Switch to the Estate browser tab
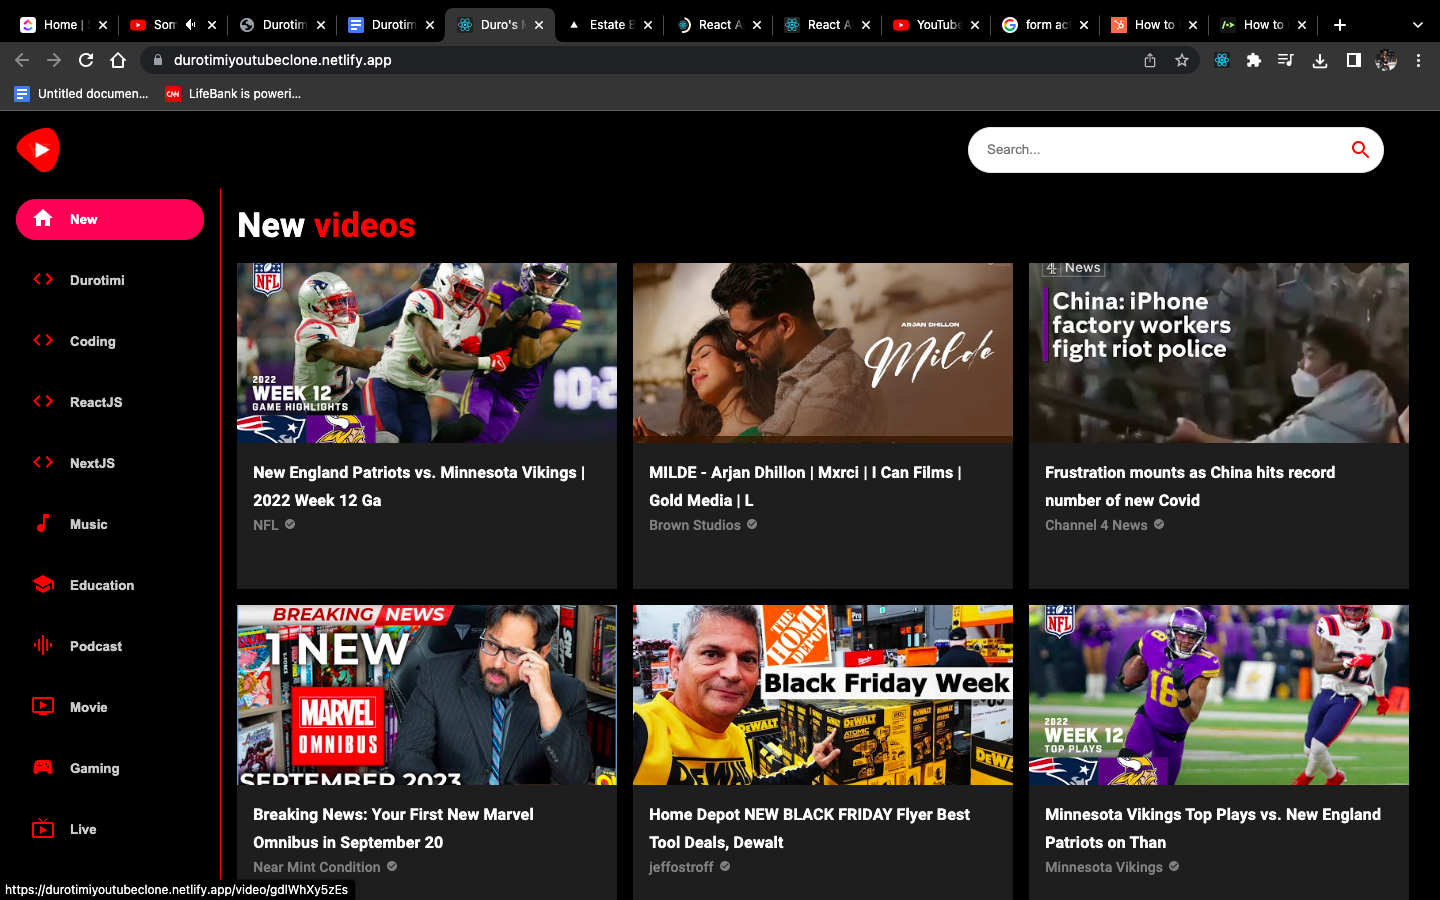Viewport: 1440px width, 900px height. tap(610, 25)
